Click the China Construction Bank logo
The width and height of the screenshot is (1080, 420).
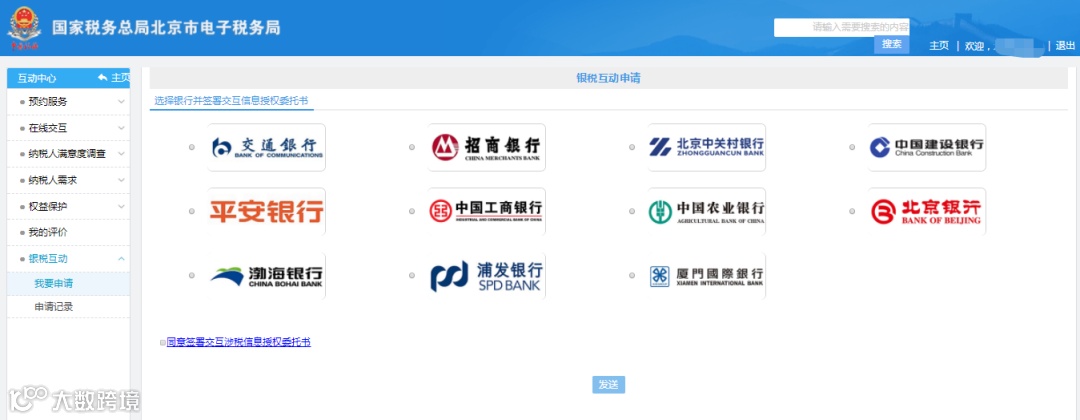tap(927, 147)
